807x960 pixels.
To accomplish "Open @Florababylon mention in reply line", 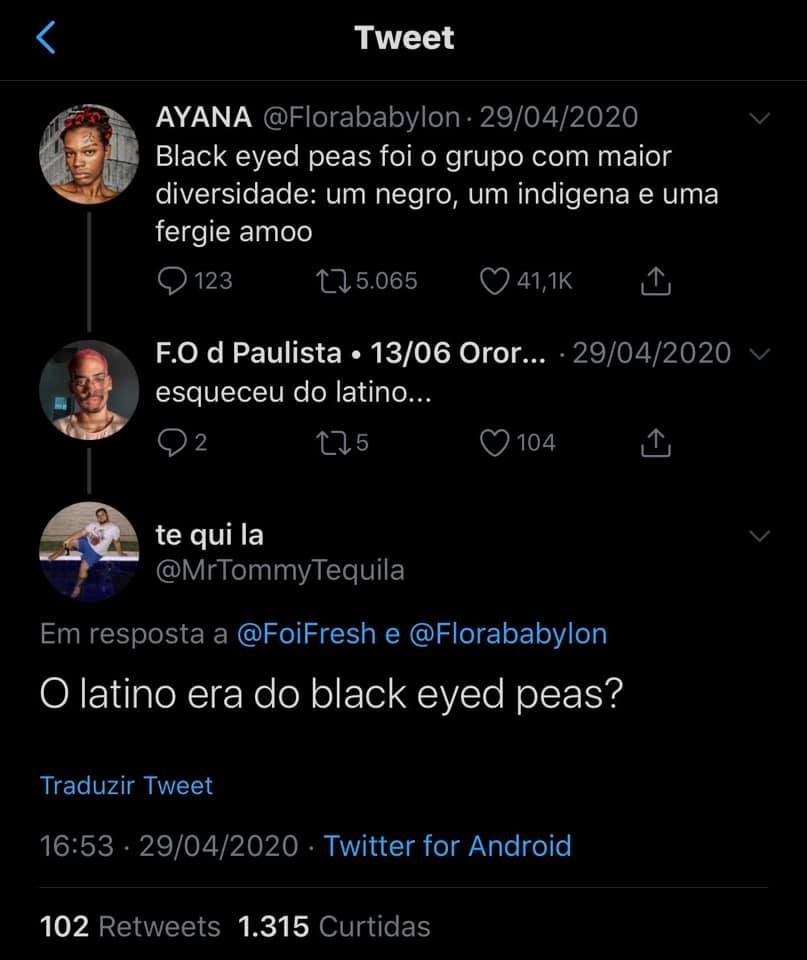I will point(508,634).
